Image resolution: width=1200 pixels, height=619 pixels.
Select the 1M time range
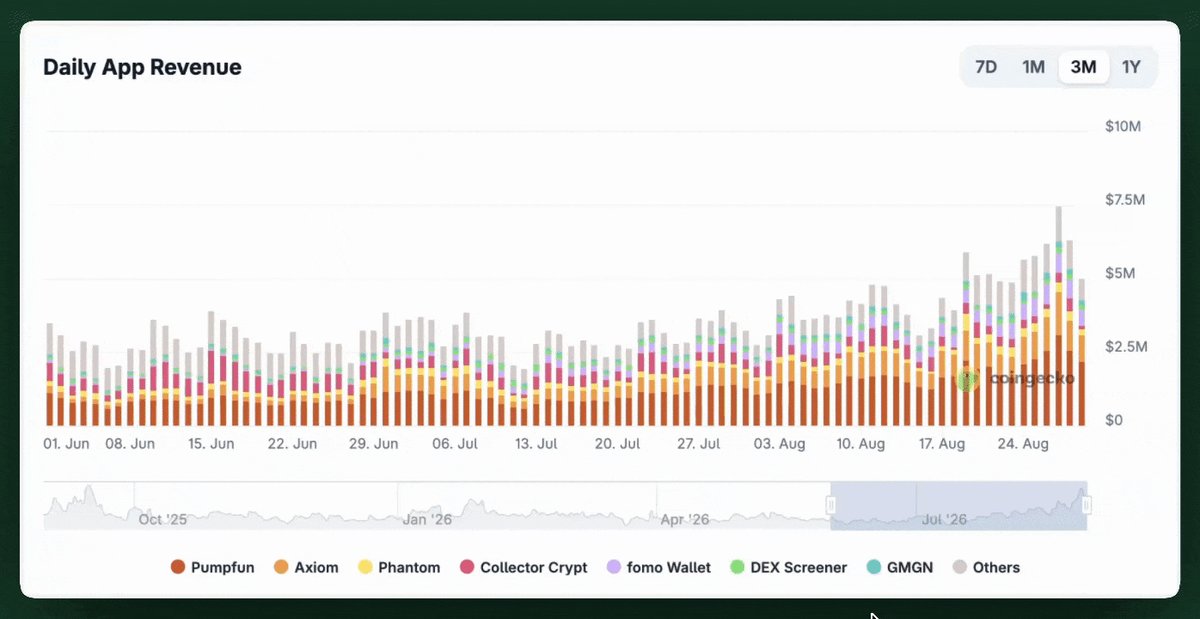click(1034, 67)
